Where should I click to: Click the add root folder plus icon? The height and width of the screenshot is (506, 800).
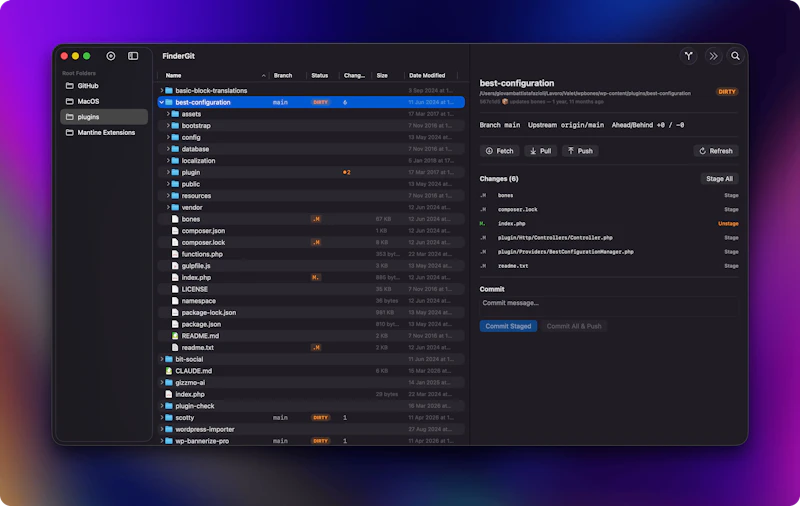point(111,56)
